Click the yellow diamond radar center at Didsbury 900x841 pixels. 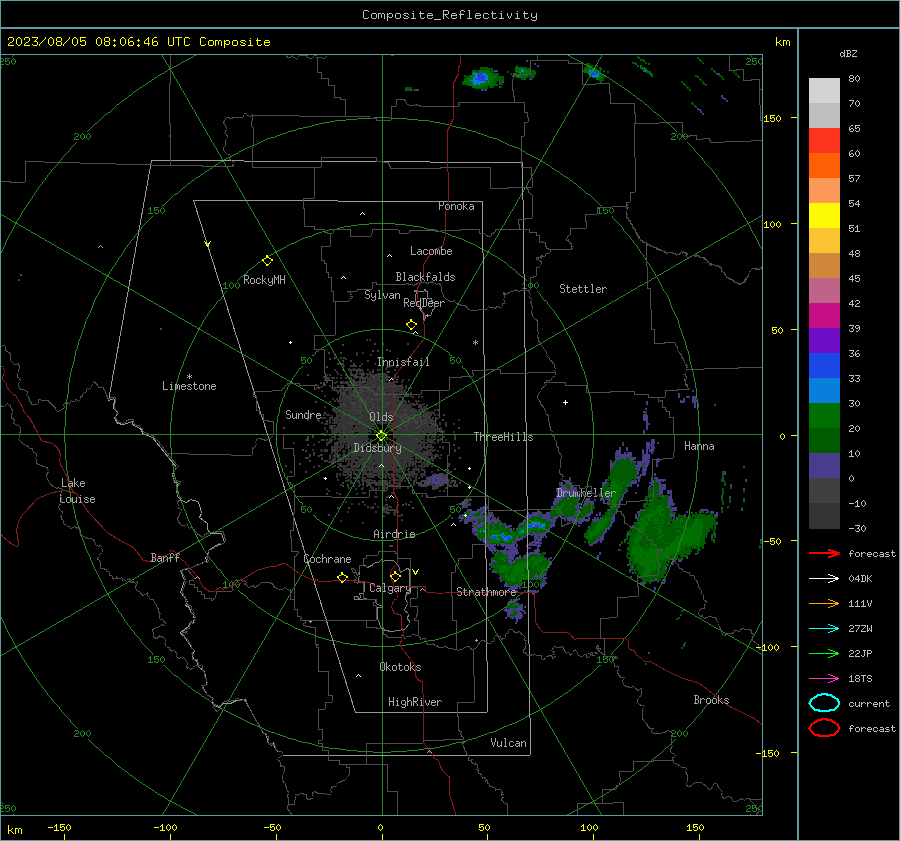pos(381,436)
